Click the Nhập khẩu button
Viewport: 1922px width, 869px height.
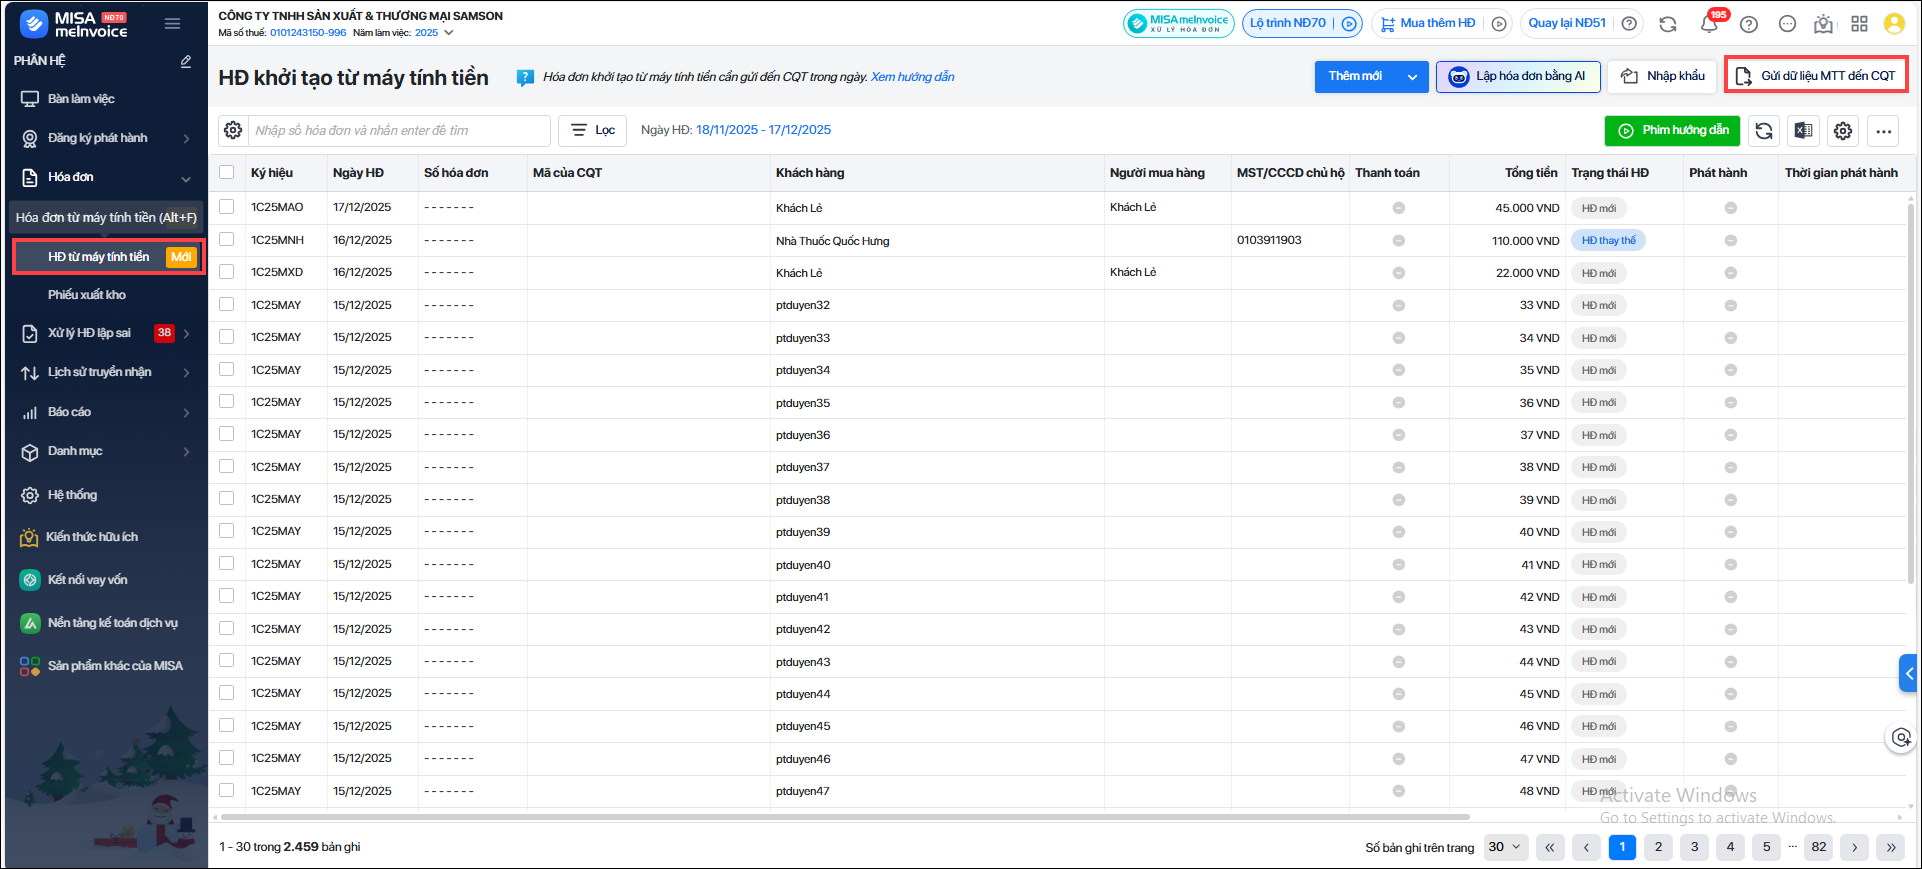coord(1662,77)
